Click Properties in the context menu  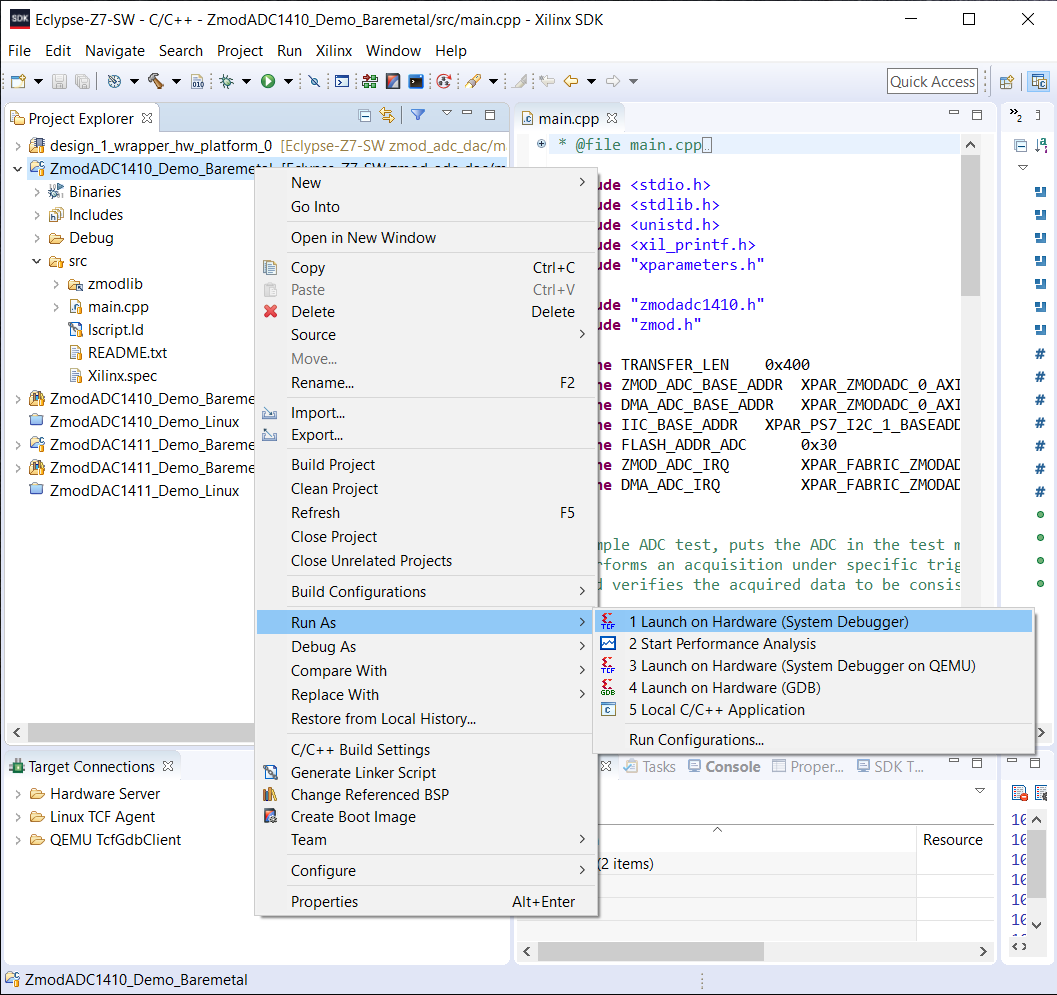[x=427, y=901]
